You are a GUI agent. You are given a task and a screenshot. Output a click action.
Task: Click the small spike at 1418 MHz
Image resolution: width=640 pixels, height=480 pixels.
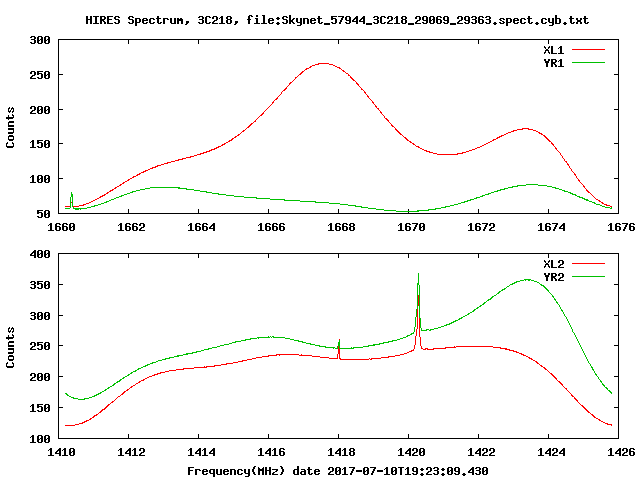(339, 349)
